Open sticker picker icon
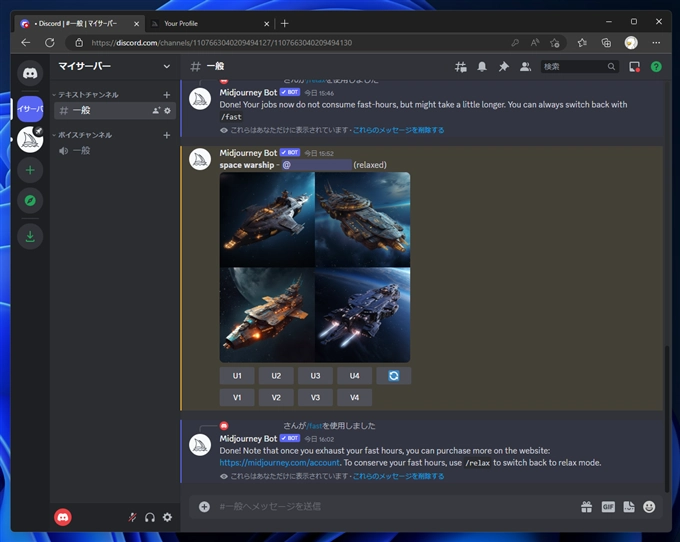Screen dimensions: 680x542 [629, 506]
